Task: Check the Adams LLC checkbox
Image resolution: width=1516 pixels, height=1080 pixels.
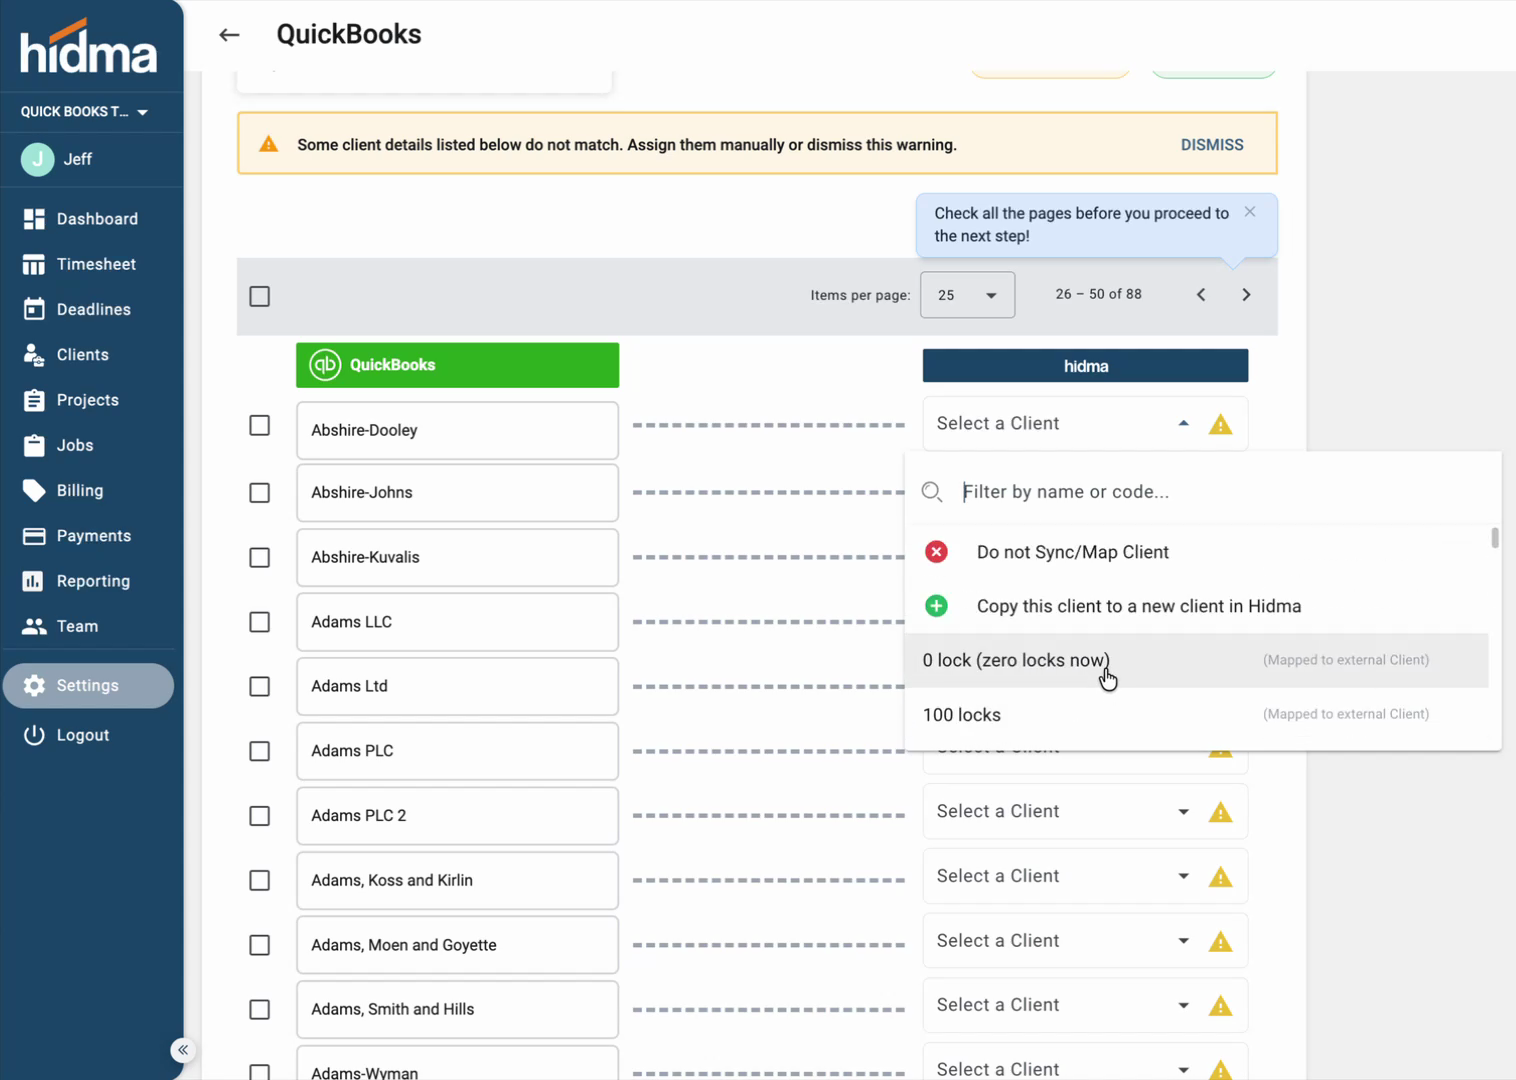Action: pyautogui.click(x=260, y=622)
